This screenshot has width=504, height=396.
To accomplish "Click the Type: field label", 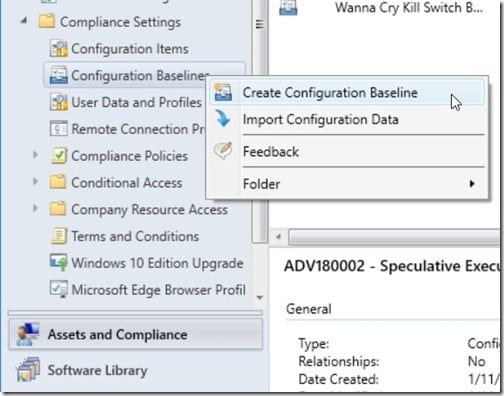I will [314, 343].
